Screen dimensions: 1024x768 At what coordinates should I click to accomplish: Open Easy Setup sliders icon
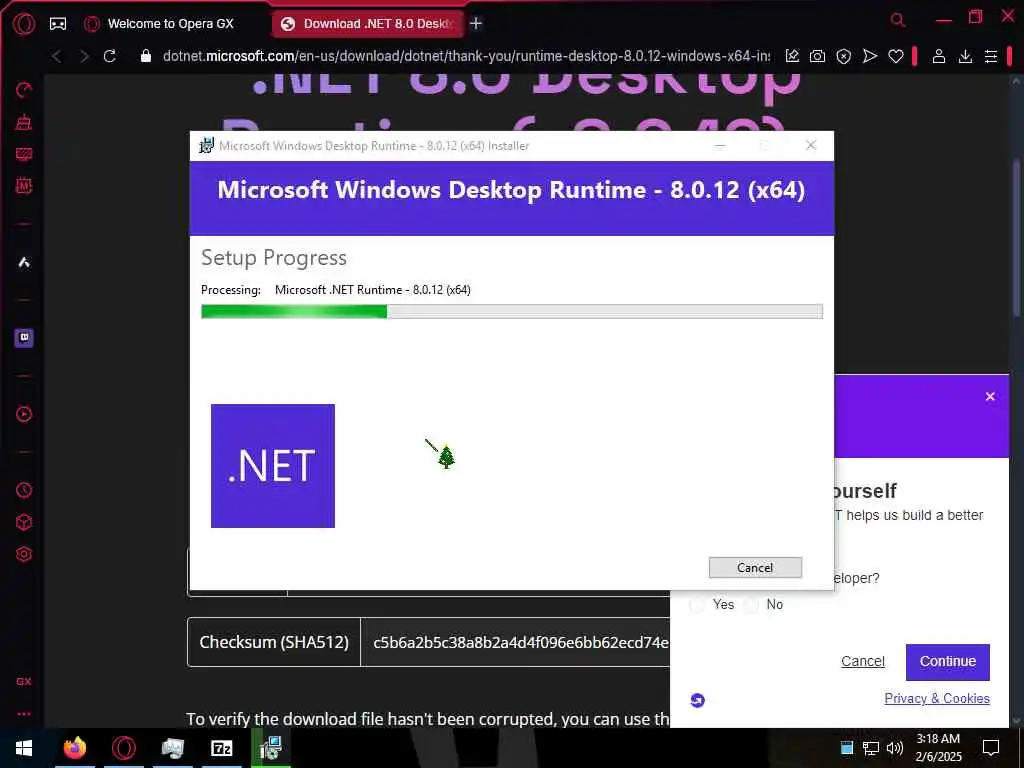991,57
